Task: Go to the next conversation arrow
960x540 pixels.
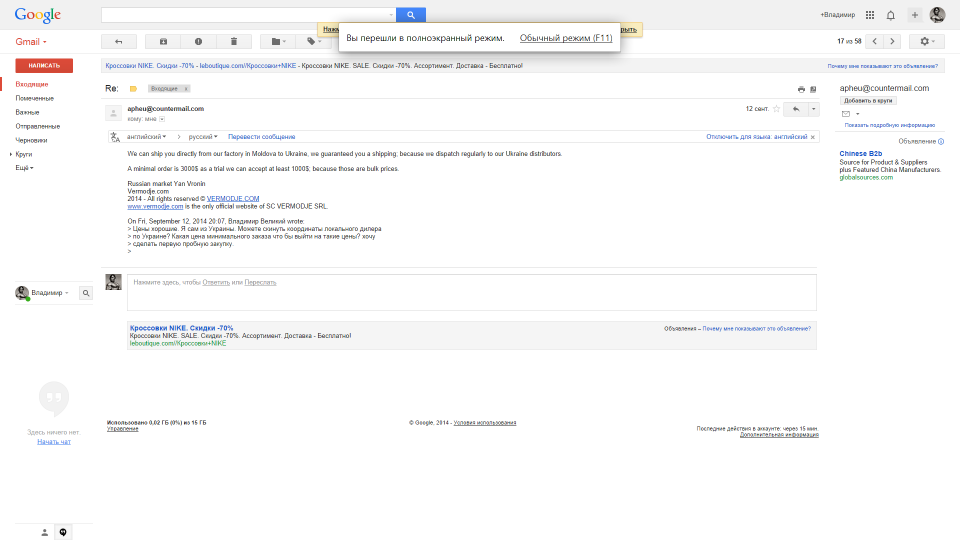Action: [892, 41]
